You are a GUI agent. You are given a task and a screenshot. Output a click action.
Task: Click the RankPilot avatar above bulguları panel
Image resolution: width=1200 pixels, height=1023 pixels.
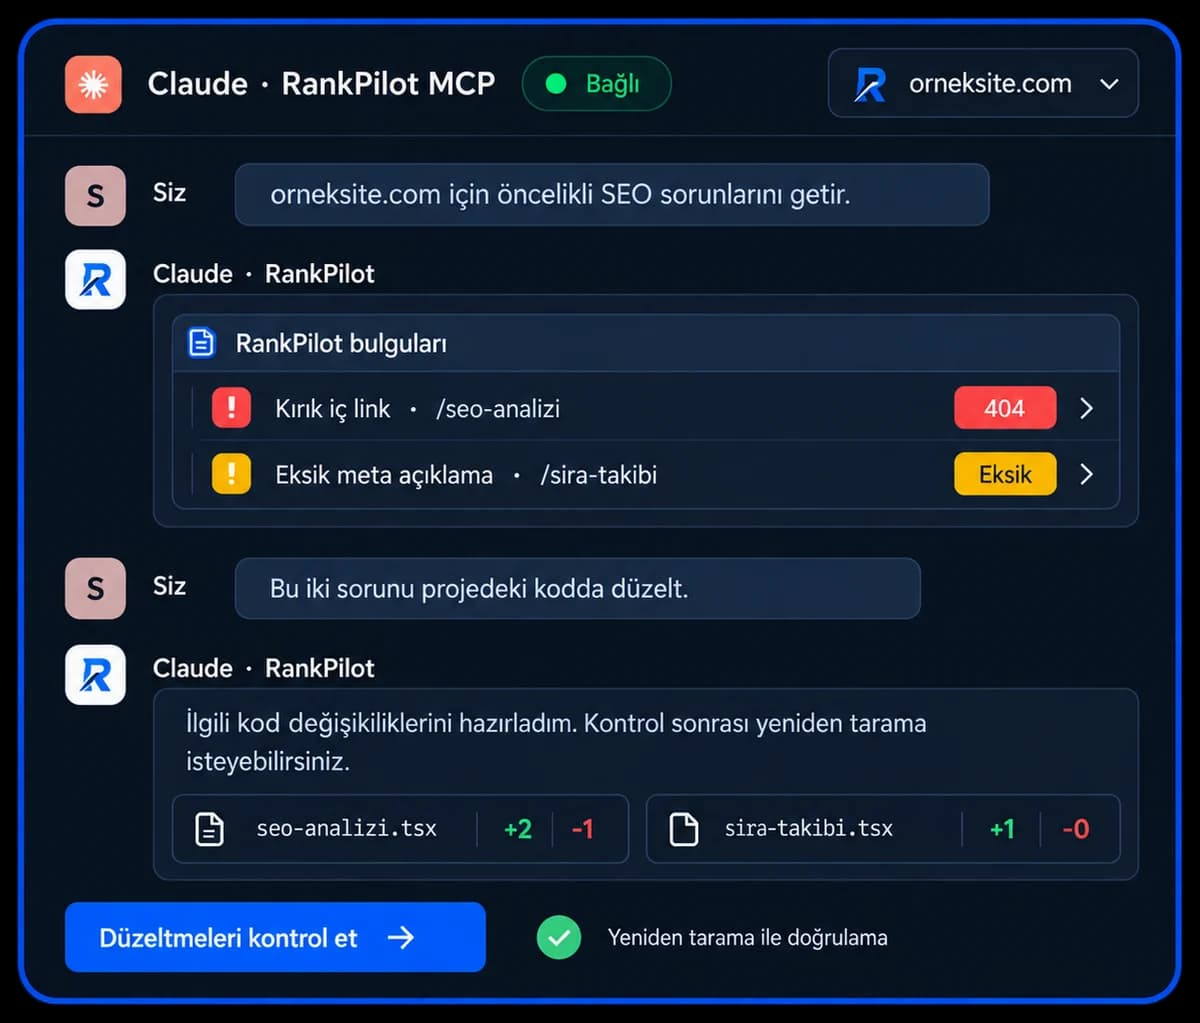point(95,279)
